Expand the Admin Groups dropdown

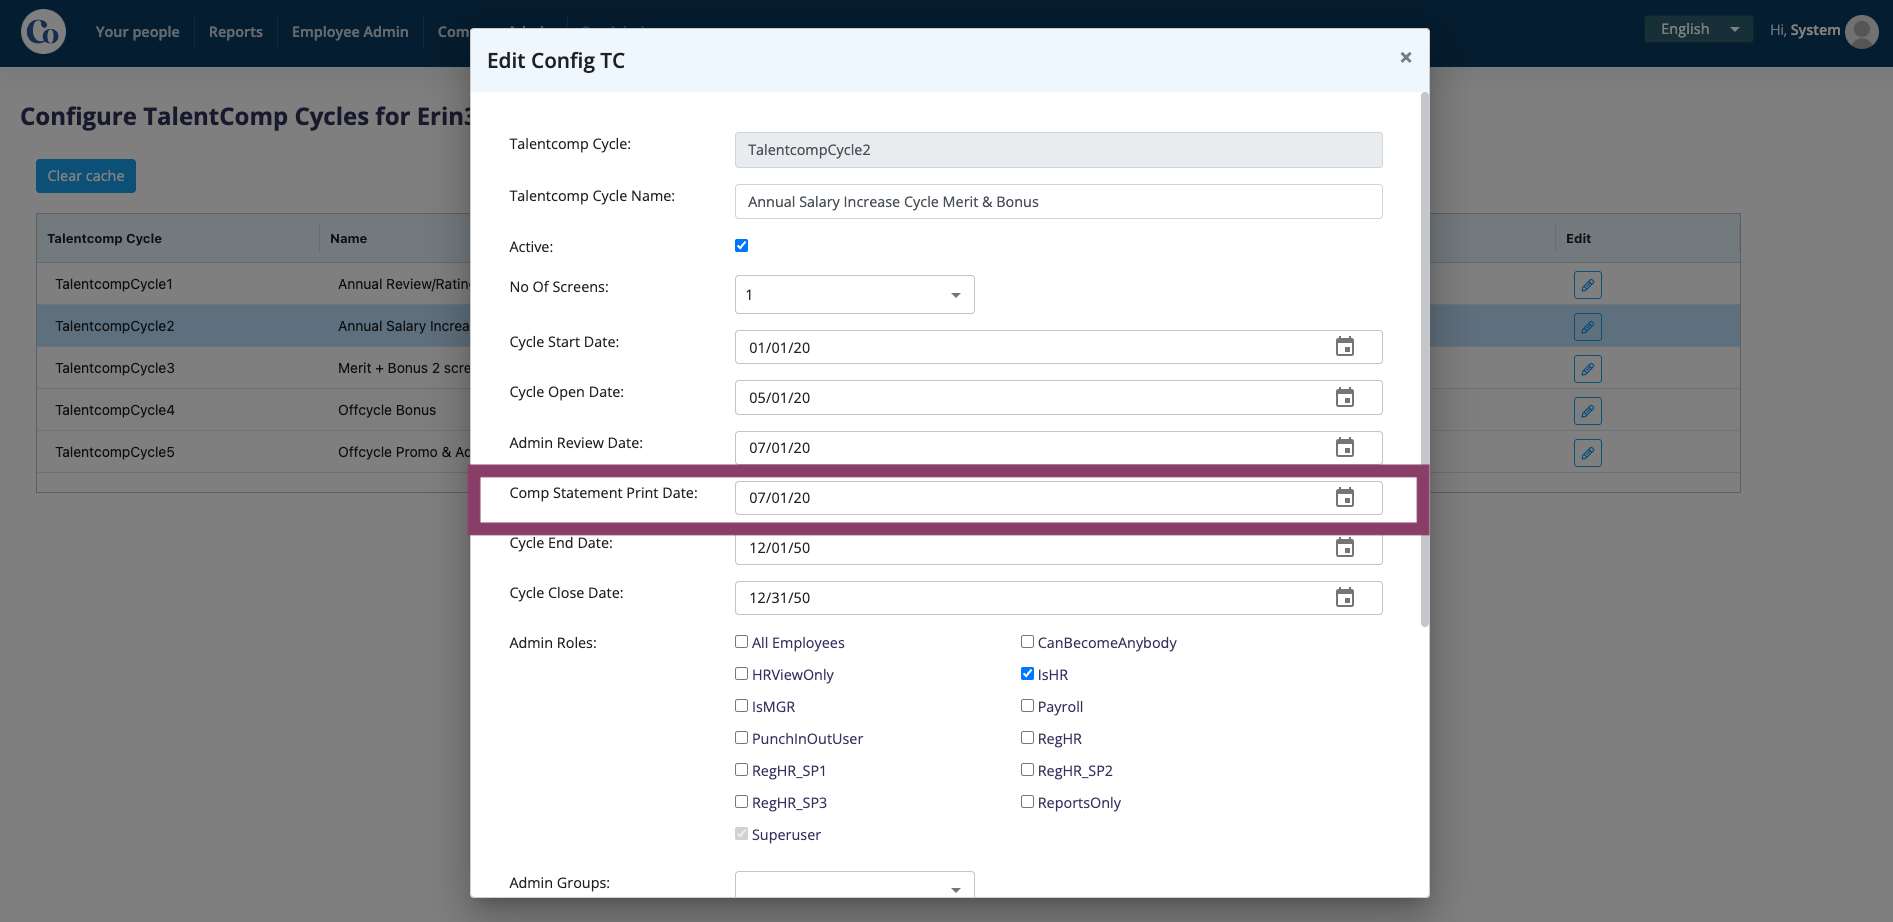854,885
